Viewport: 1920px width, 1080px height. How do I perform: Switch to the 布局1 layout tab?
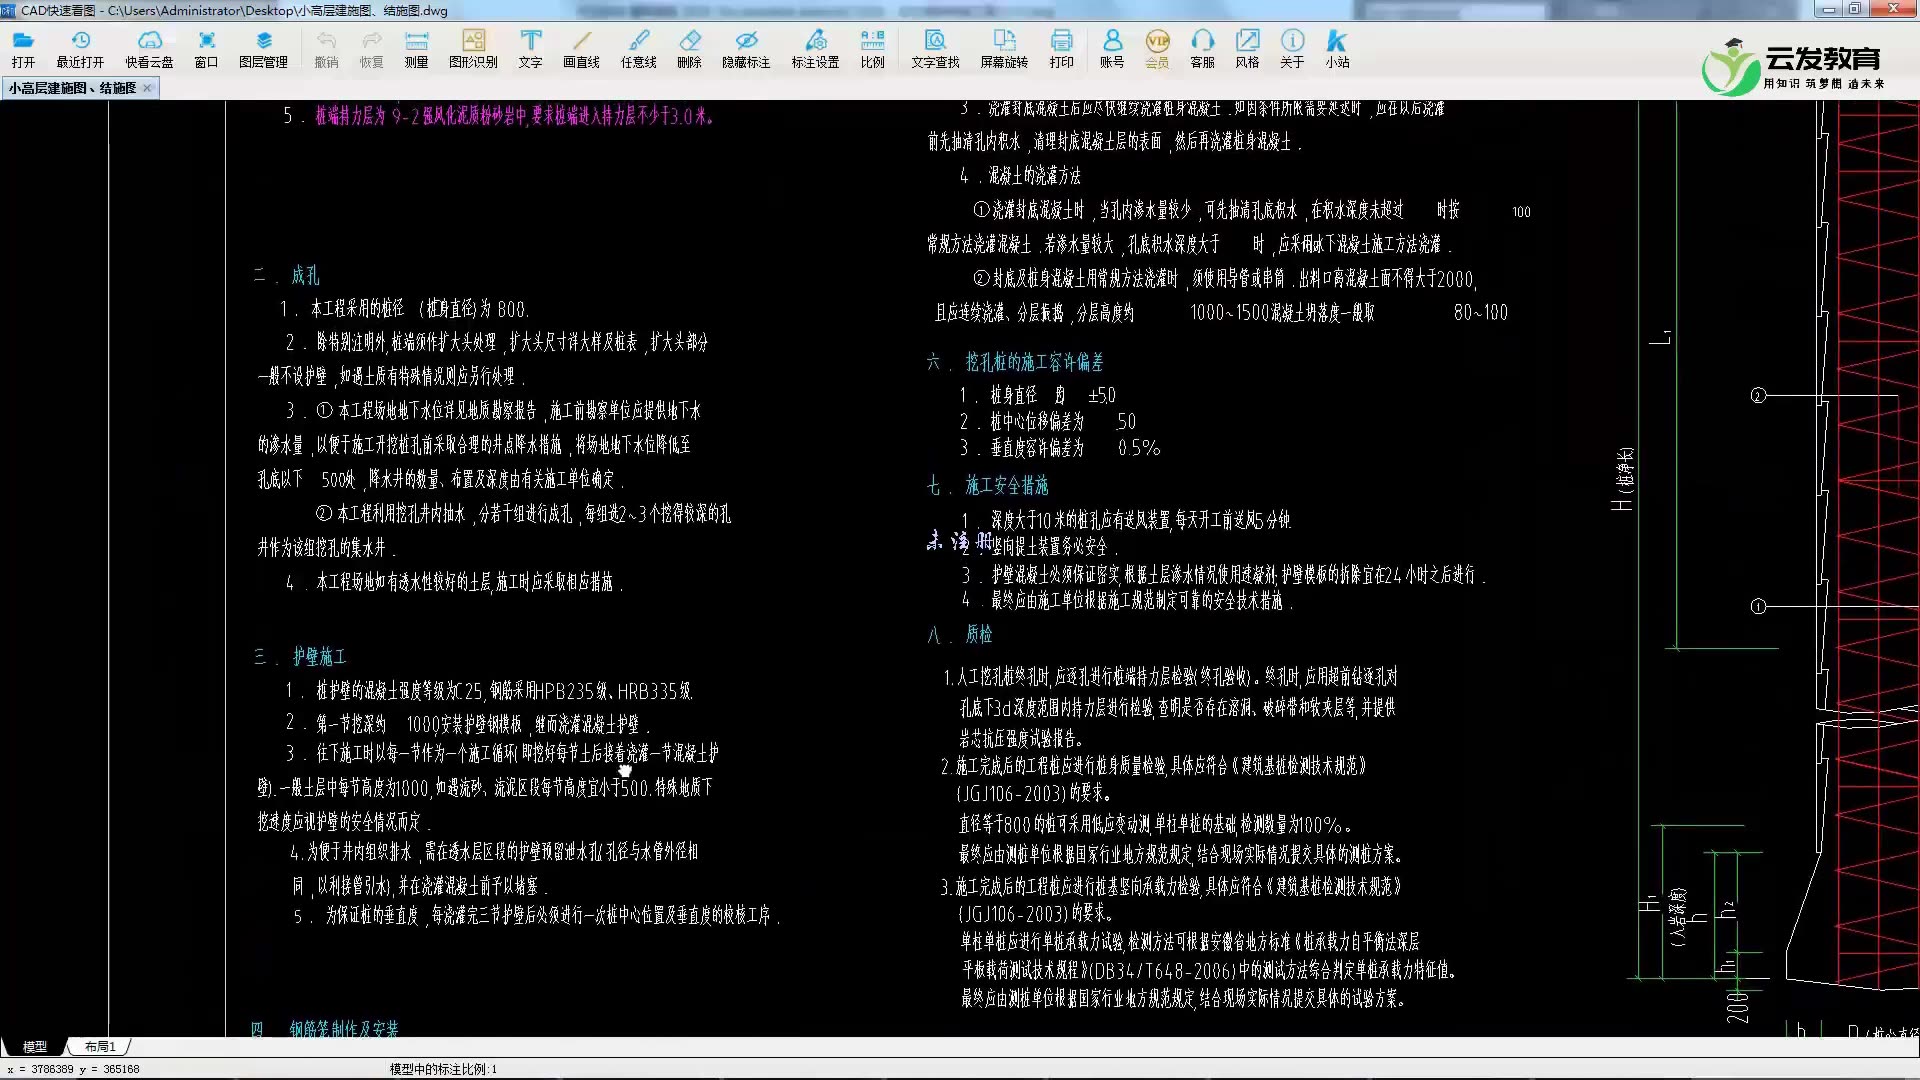pyautogui.click(x=100, y=1047)
